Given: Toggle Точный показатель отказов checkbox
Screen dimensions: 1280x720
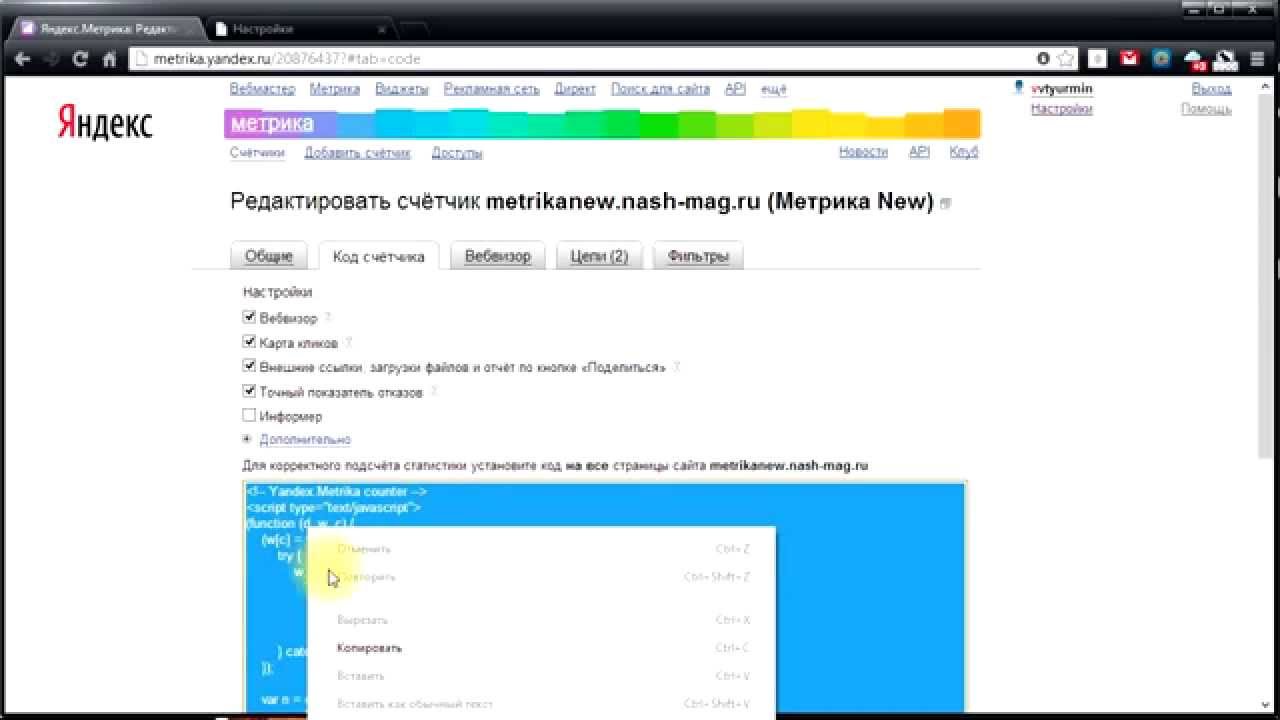Looking at the screenshot, I should [249, 391].
